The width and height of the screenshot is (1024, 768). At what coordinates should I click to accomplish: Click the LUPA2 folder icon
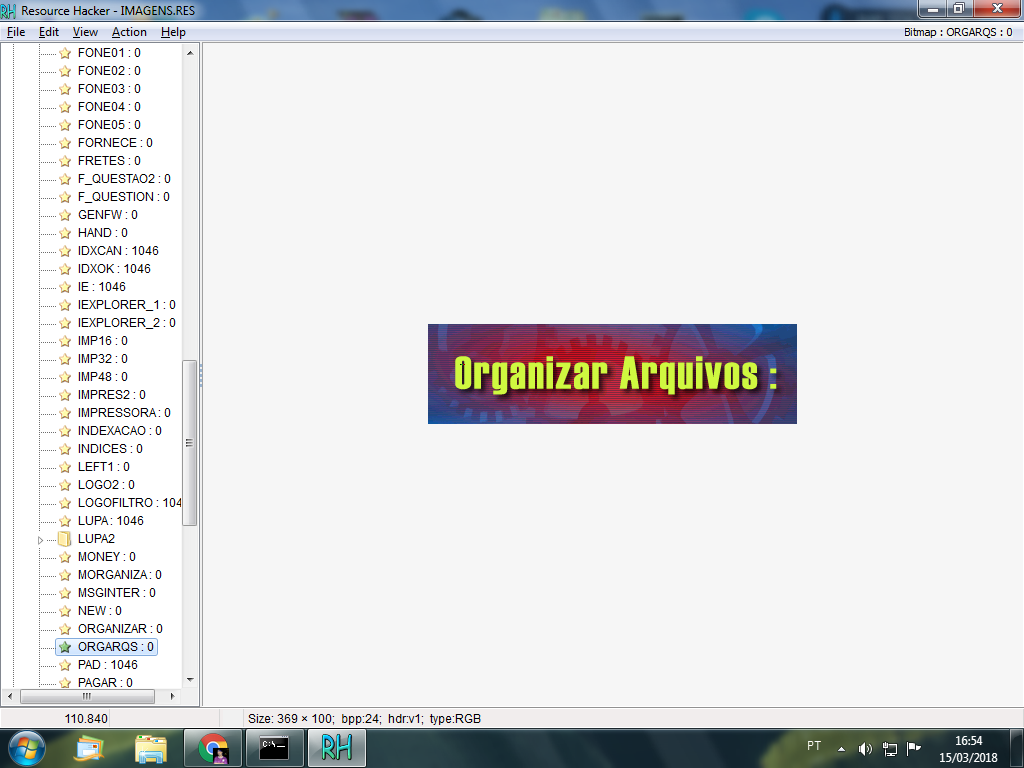65,539
